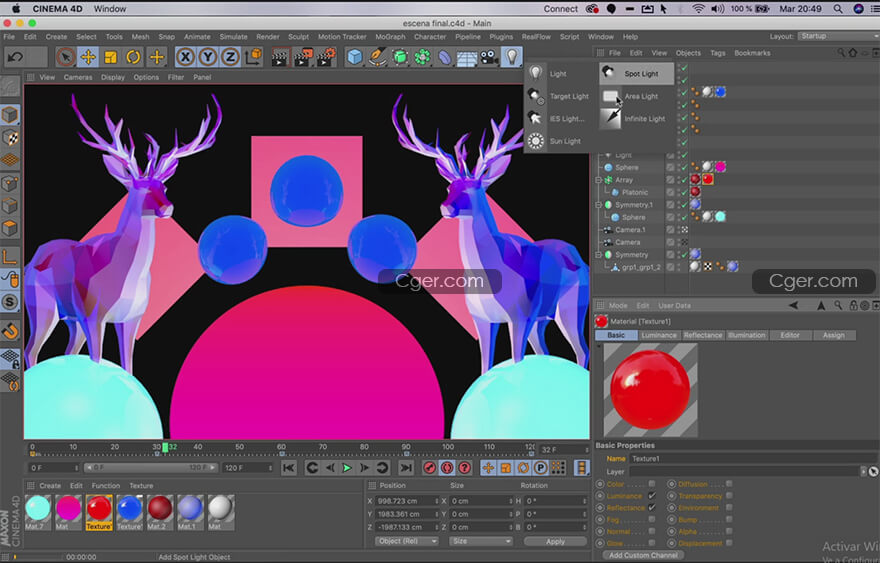Screen dimensions: 880x563
Task: Click the Layer field arrow button
Action: (864, 472)
